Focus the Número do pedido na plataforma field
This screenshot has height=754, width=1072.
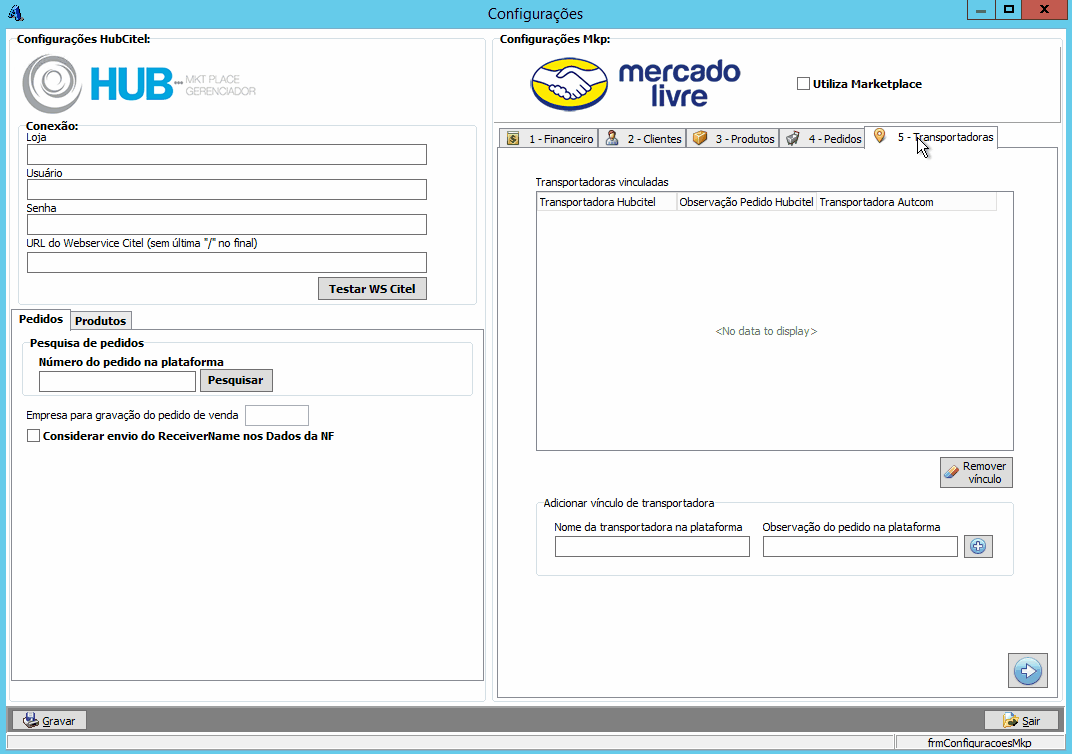pos(118,381)
